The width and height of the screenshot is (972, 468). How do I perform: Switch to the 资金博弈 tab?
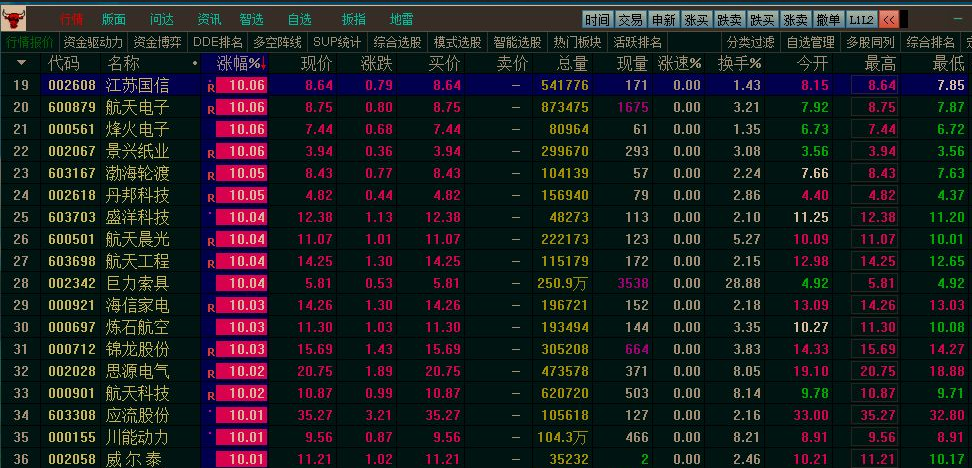point(157,42)
